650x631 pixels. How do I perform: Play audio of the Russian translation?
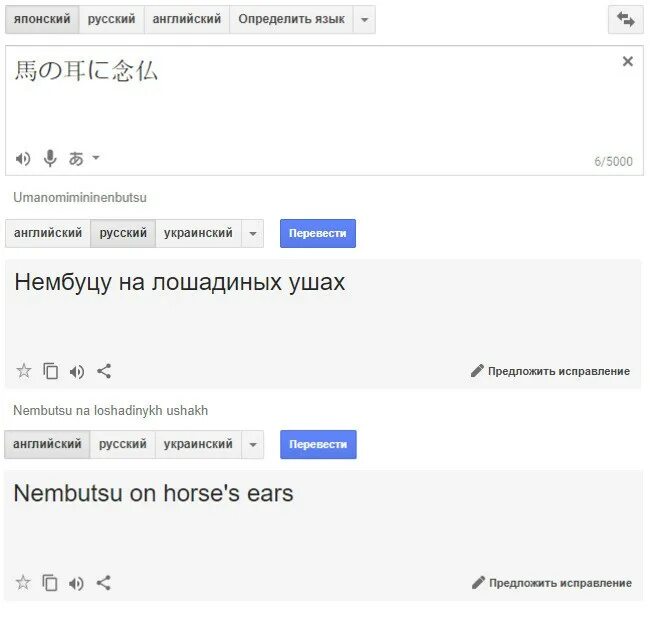pos(77,371)
